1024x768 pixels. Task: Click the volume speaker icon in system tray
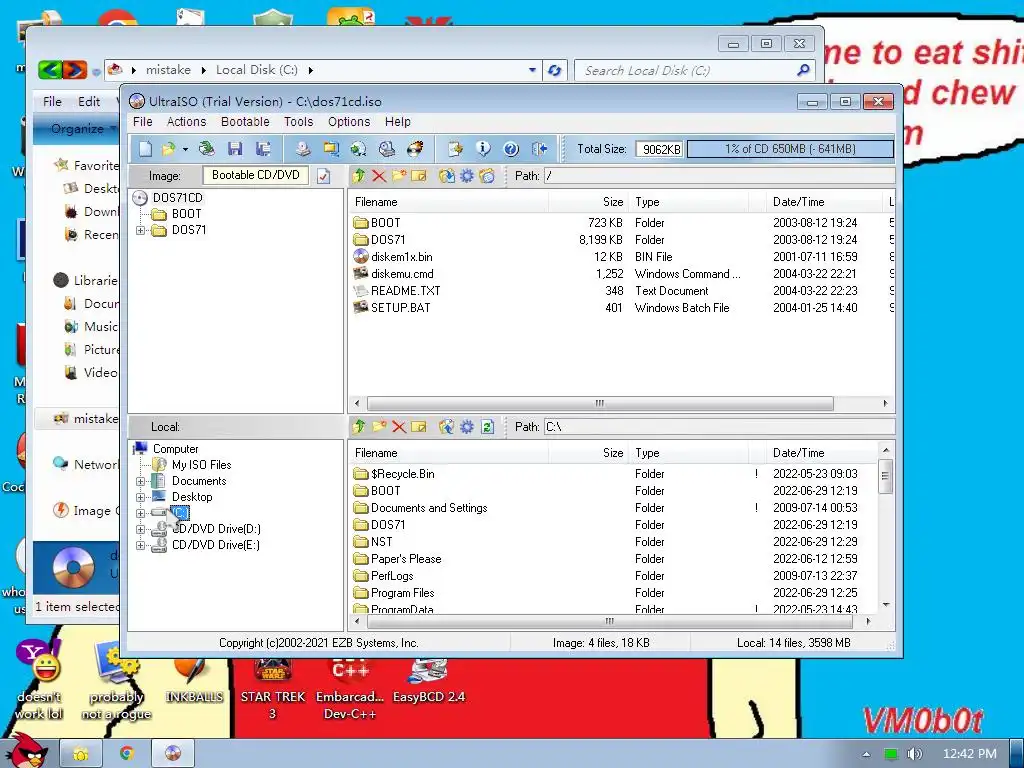click(x=915, y=754)
